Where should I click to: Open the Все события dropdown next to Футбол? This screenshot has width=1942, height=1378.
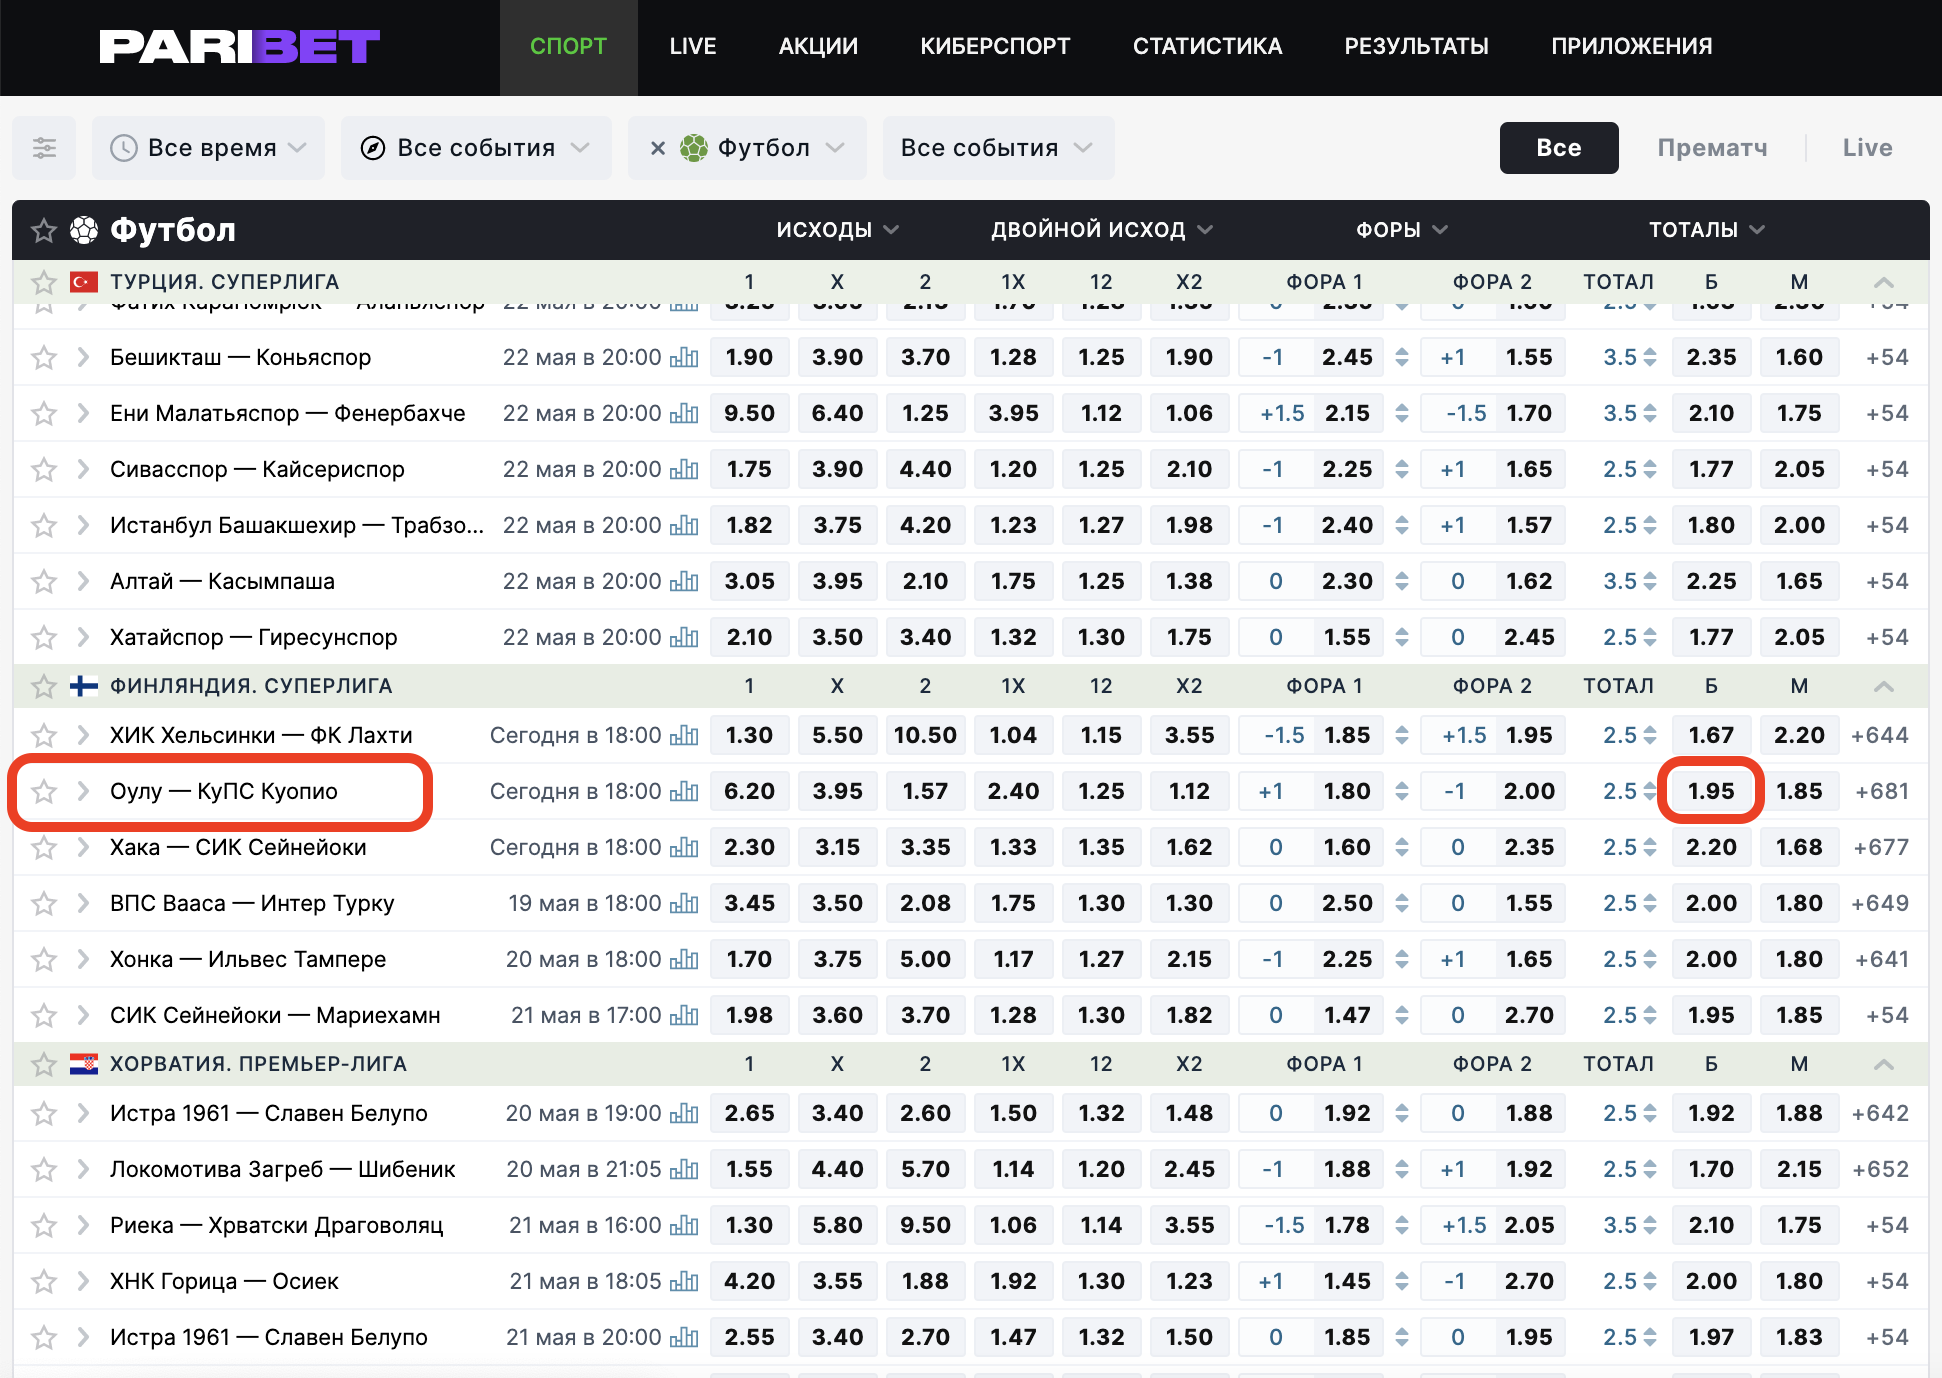click(x=998, y=148)
